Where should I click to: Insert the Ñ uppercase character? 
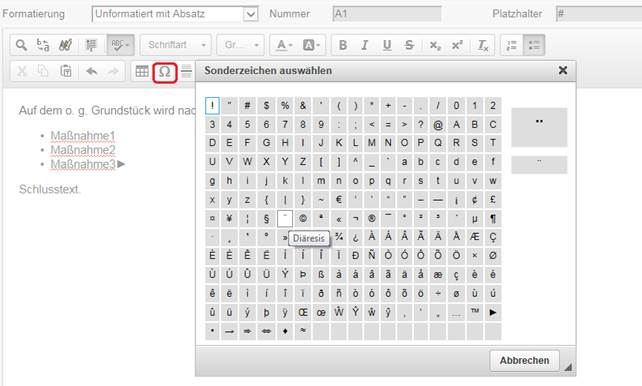[x=372, y=255]
